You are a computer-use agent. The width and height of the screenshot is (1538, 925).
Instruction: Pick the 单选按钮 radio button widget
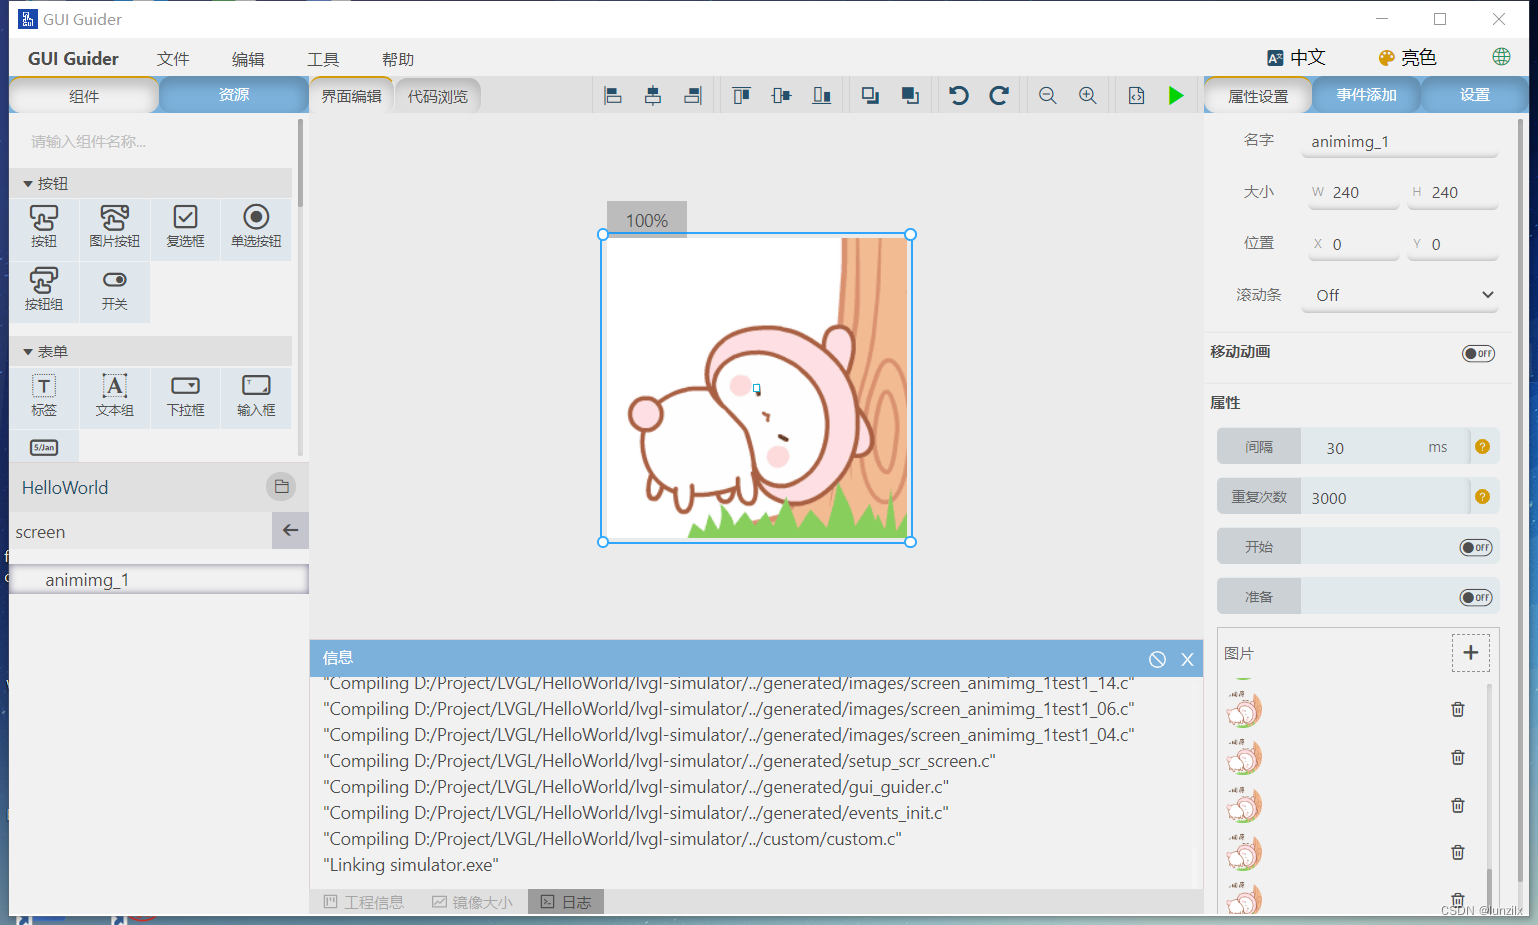pos(256,227)
